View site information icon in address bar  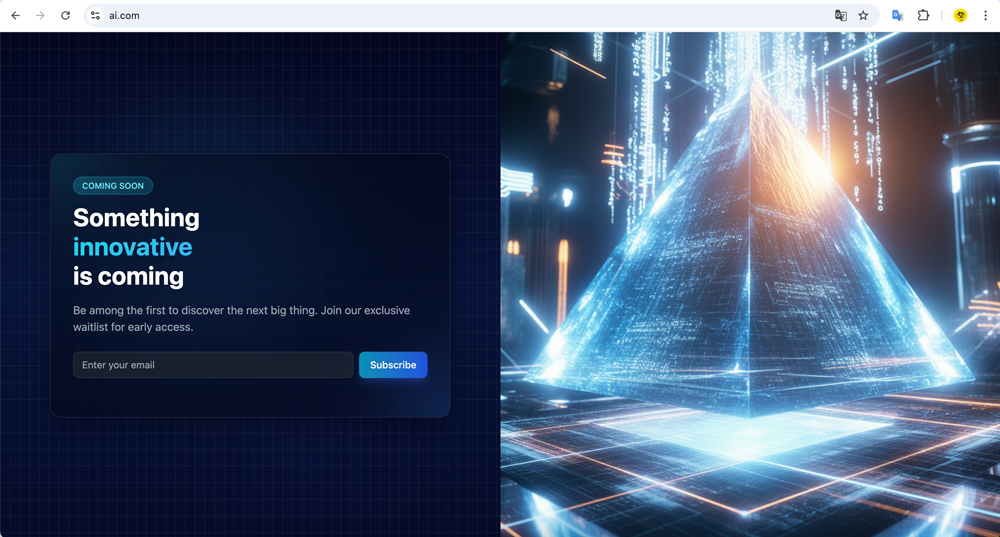coord(95,15)
